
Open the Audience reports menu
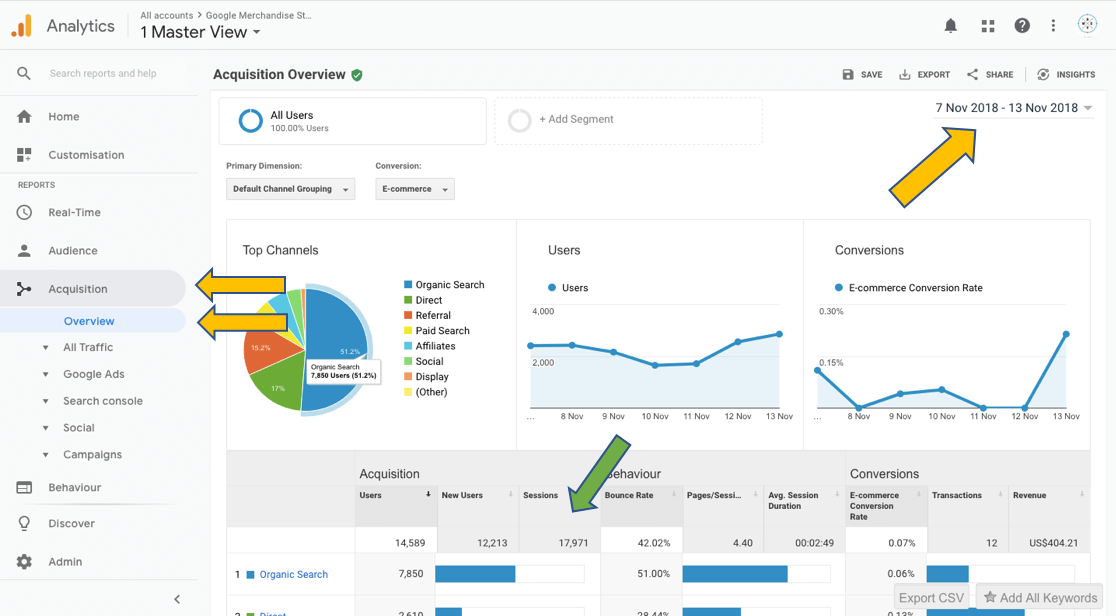tap(73, 251)
